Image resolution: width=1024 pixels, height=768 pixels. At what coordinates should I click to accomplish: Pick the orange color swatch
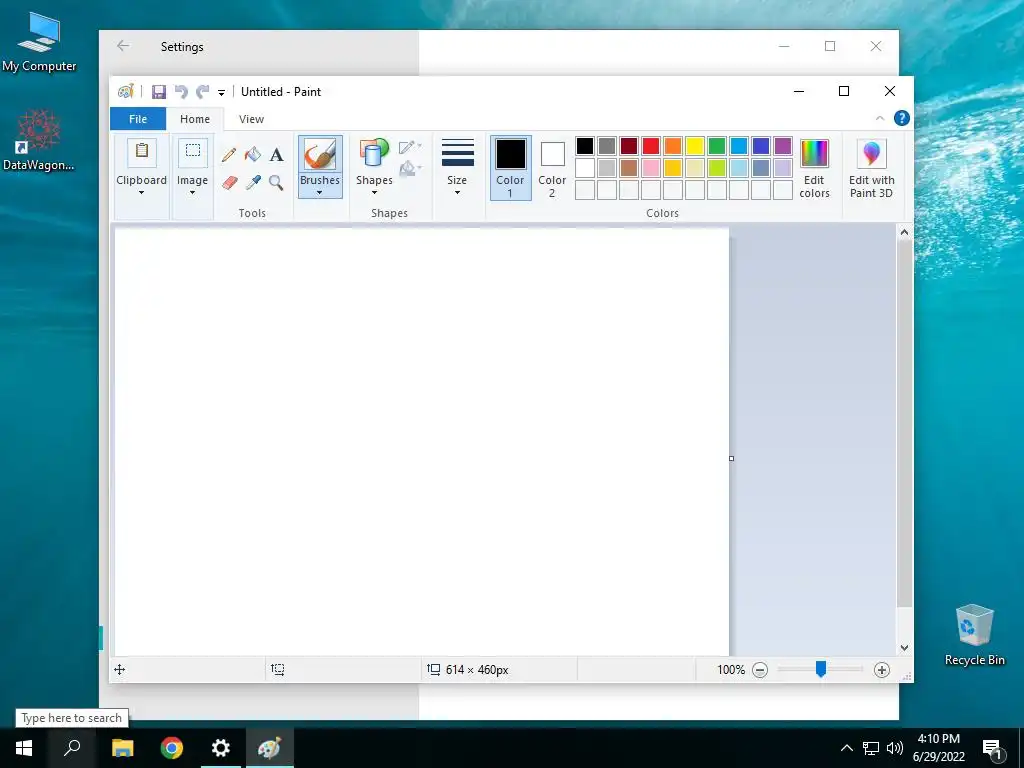coord(673,146)
